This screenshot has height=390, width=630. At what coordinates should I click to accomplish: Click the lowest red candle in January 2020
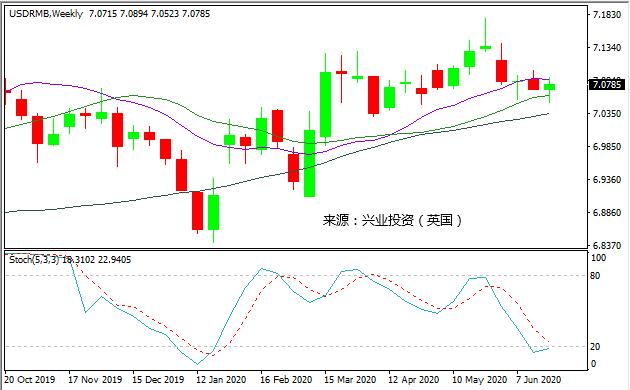click(x=197, y=210)
